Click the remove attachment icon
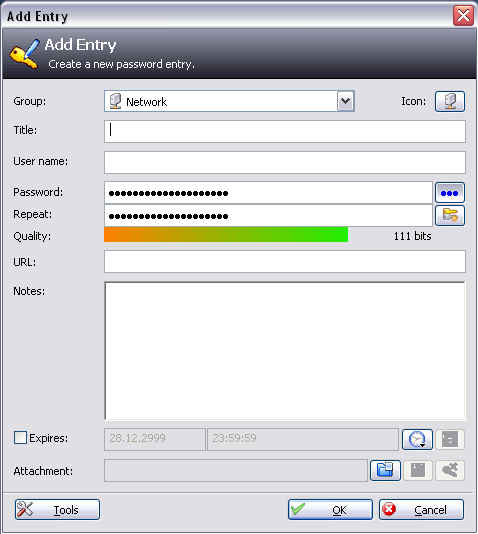 tap(450, 470)
